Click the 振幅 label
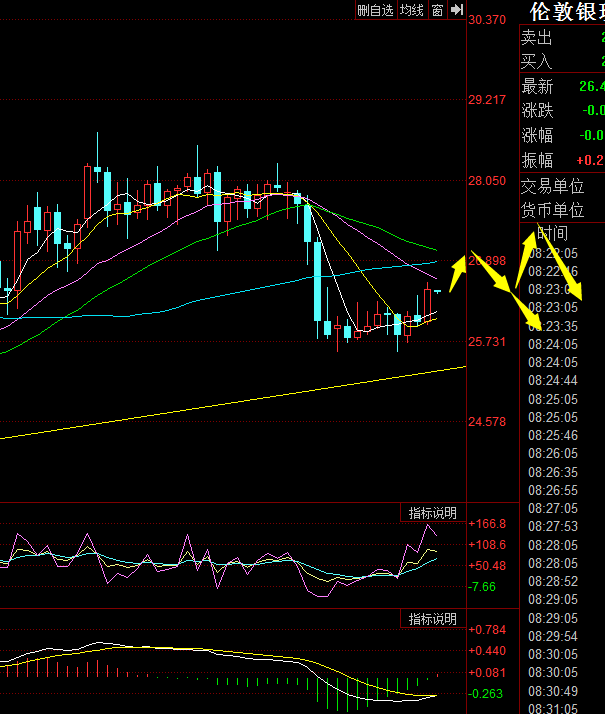Screen dimensions: 605x714 pos(537,160)
